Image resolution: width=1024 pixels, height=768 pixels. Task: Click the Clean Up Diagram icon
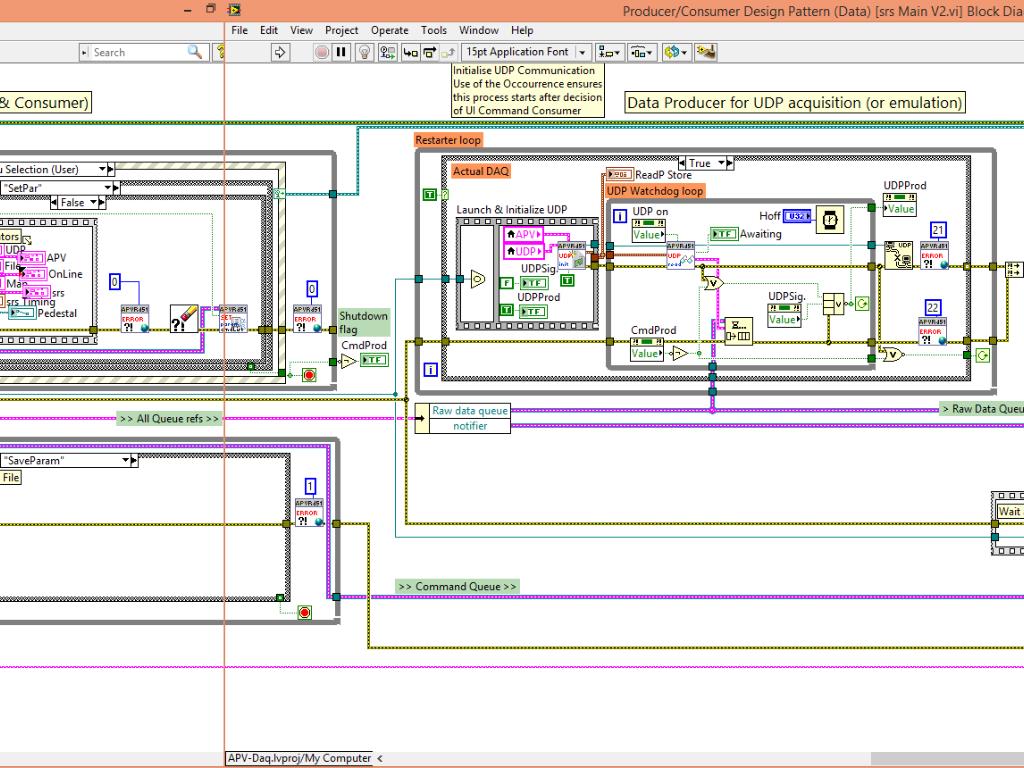pos(705,52)
